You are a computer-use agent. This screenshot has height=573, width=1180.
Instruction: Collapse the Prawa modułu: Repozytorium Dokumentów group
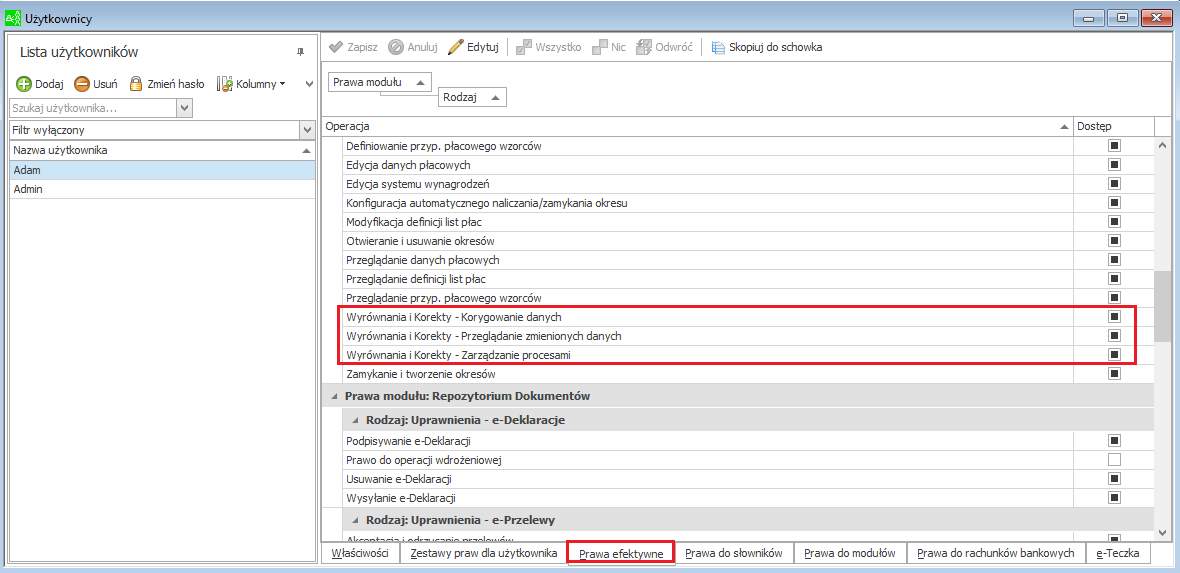[333, 395]
